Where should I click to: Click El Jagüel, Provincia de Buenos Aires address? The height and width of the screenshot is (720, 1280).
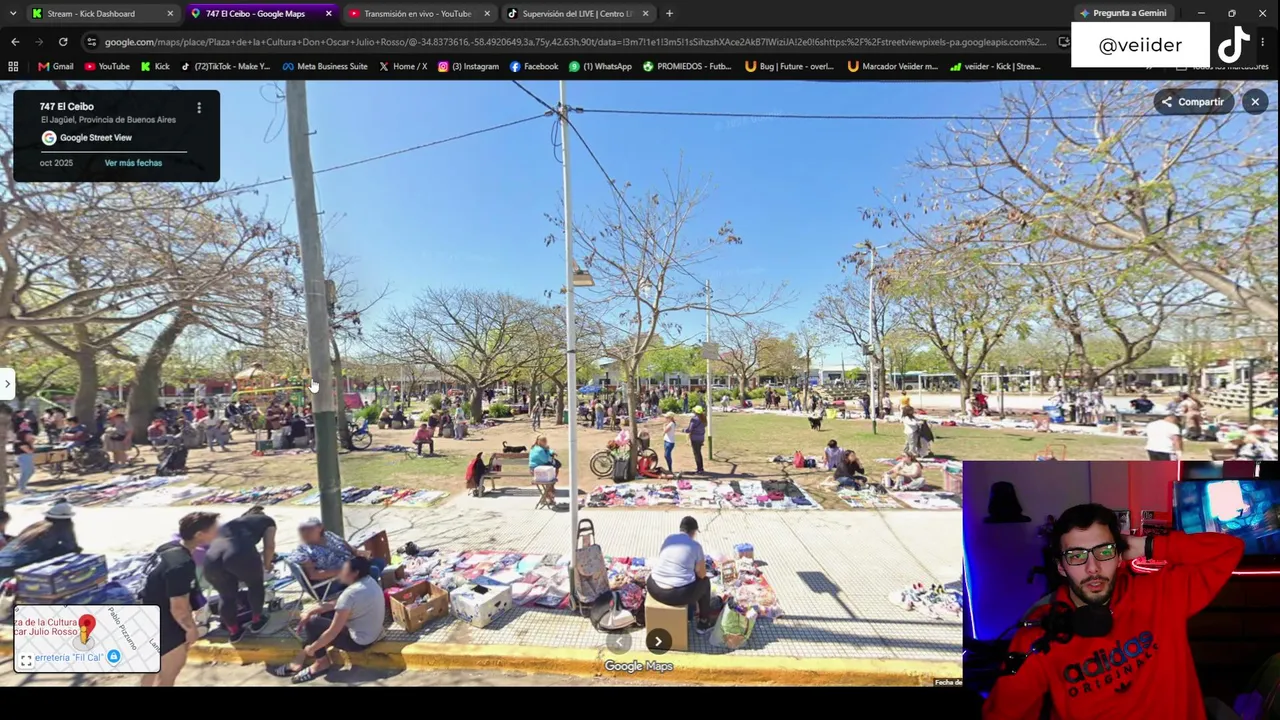(x=108, y=120)
